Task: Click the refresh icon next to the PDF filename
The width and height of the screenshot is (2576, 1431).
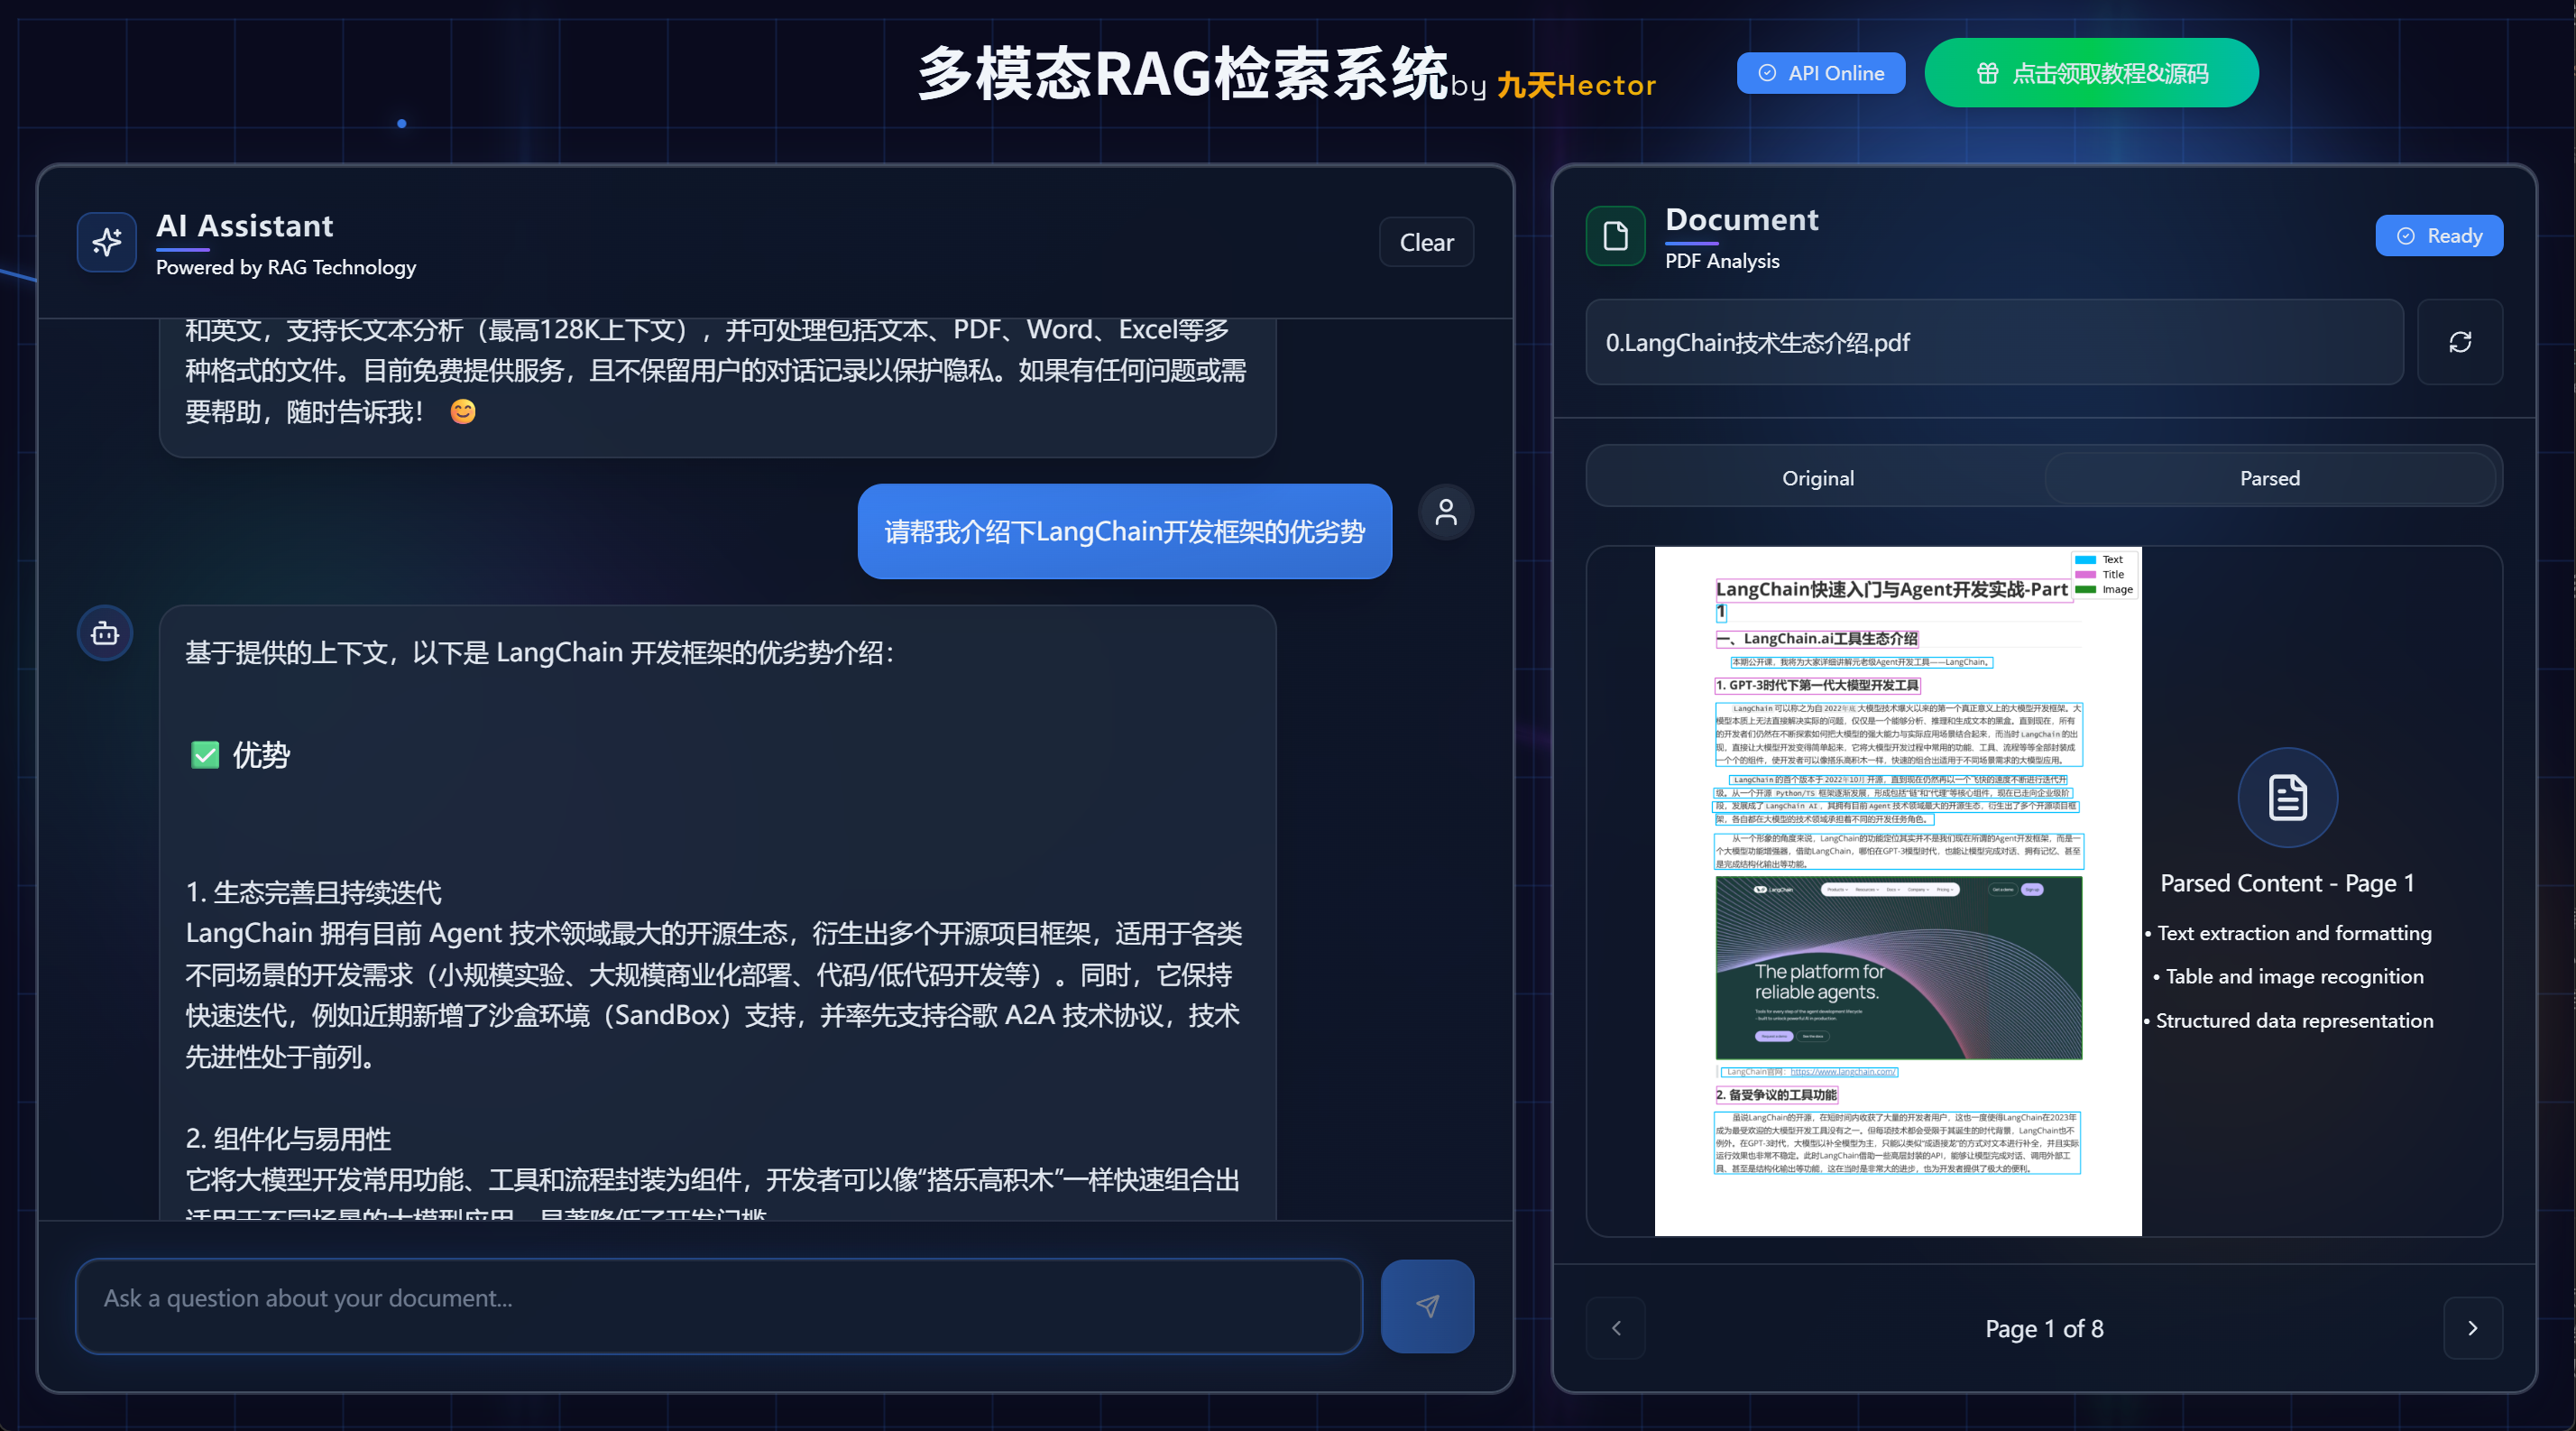Action: click(2459, 342)
